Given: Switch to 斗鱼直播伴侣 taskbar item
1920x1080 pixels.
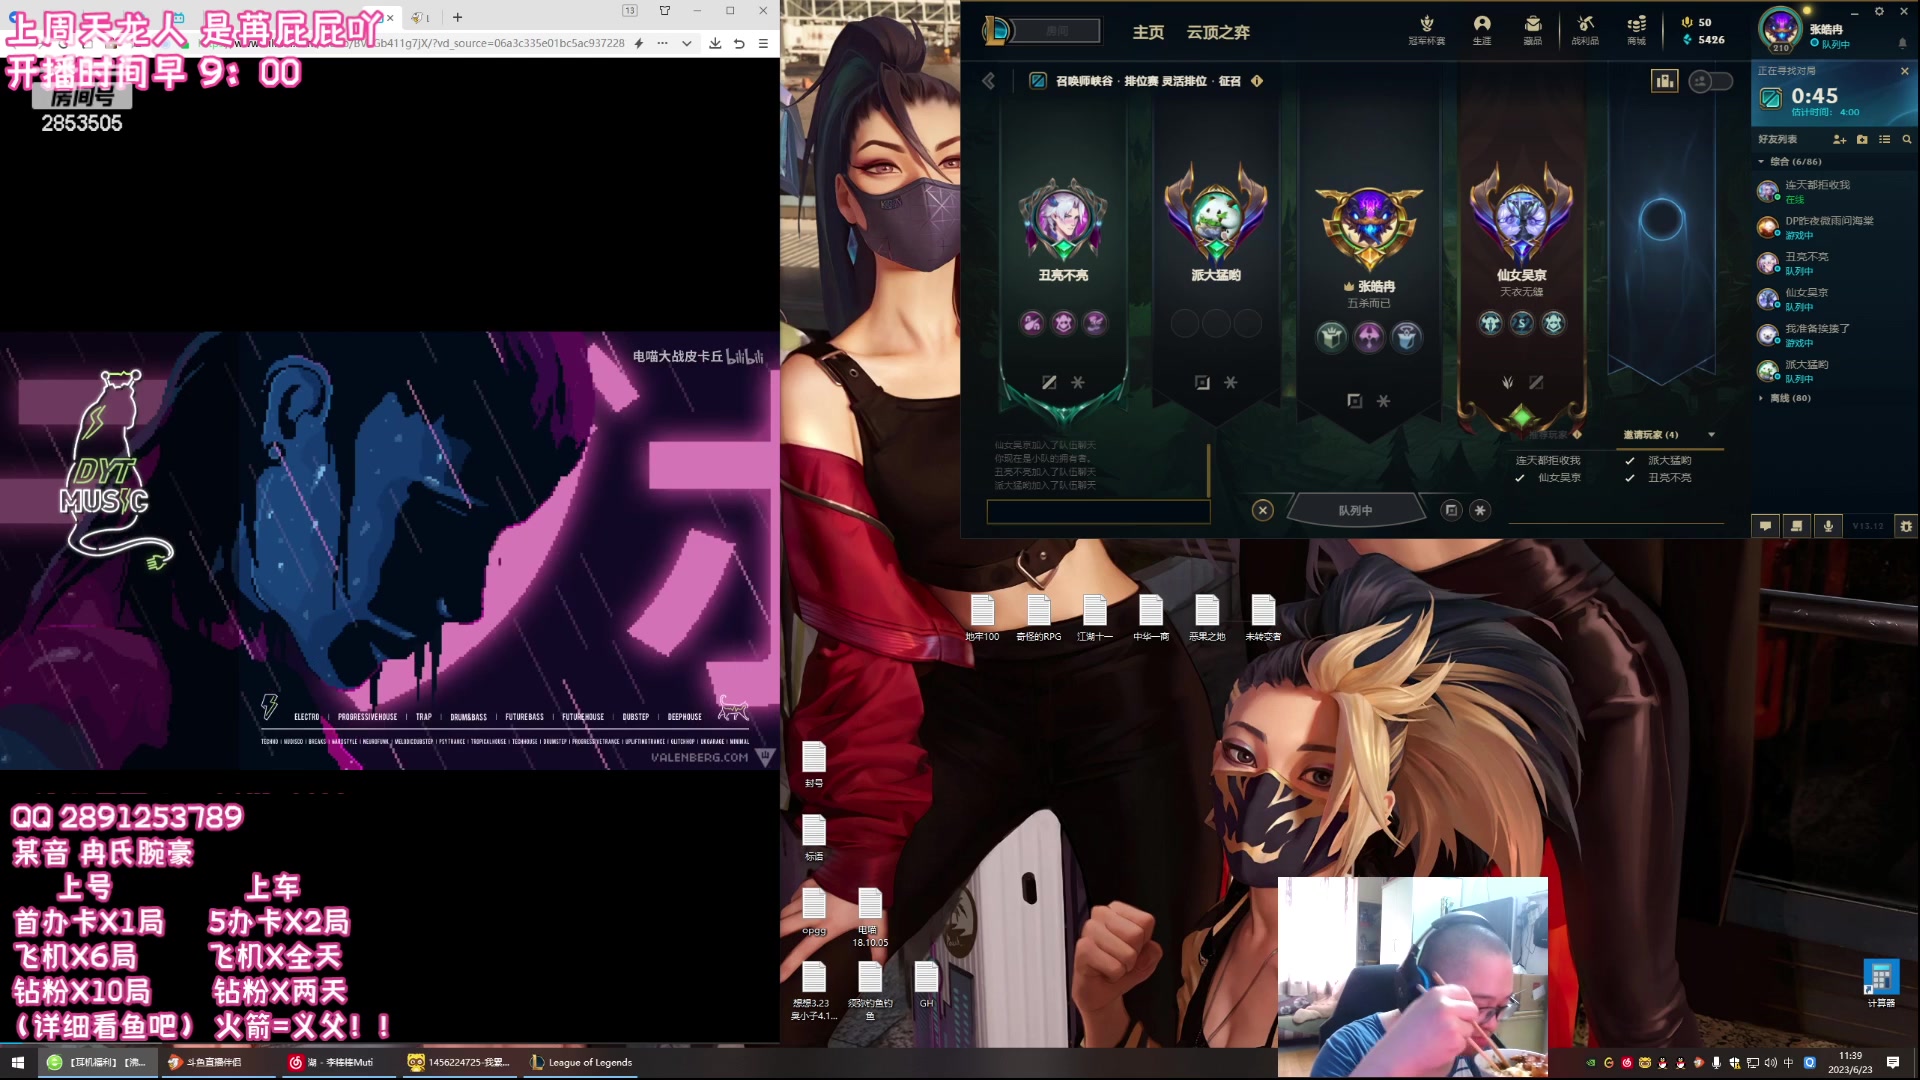Looking at the screenshot, I should (217, 1062).
